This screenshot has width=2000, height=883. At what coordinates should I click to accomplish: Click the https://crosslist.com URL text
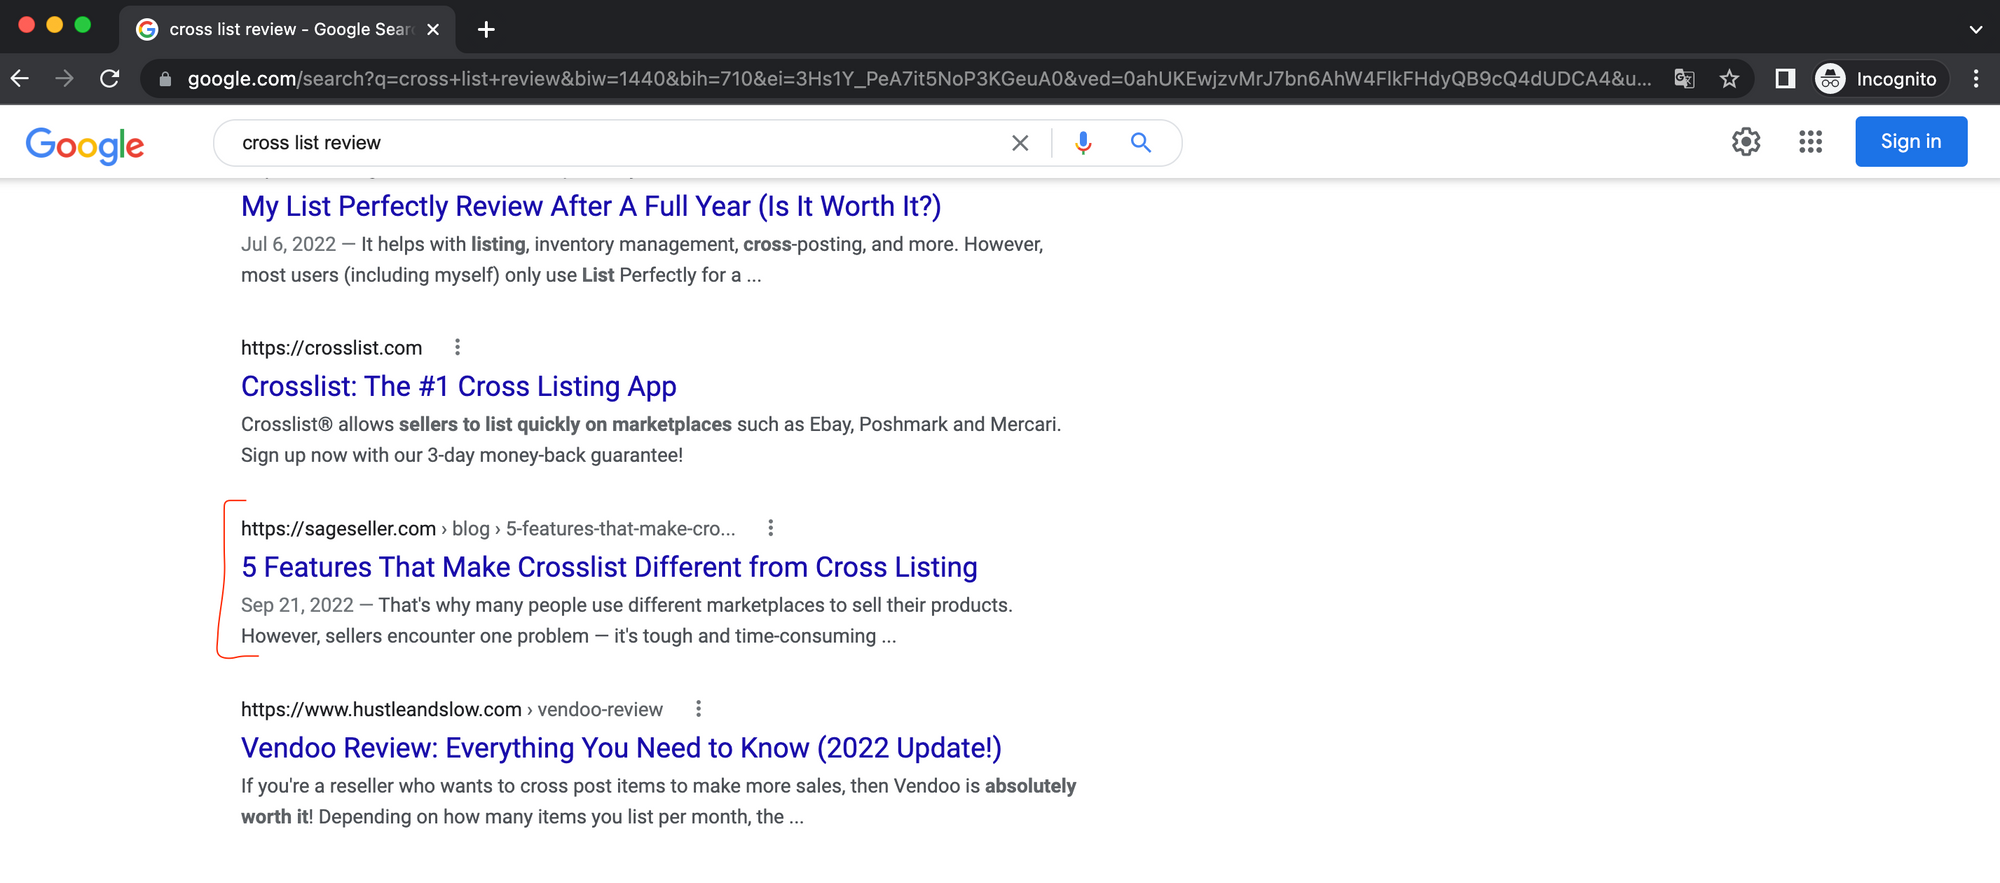pos(332,348)
